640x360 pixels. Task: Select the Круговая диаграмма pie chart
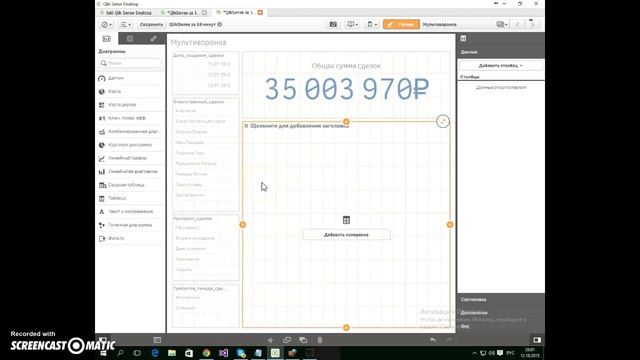[130, 145]
